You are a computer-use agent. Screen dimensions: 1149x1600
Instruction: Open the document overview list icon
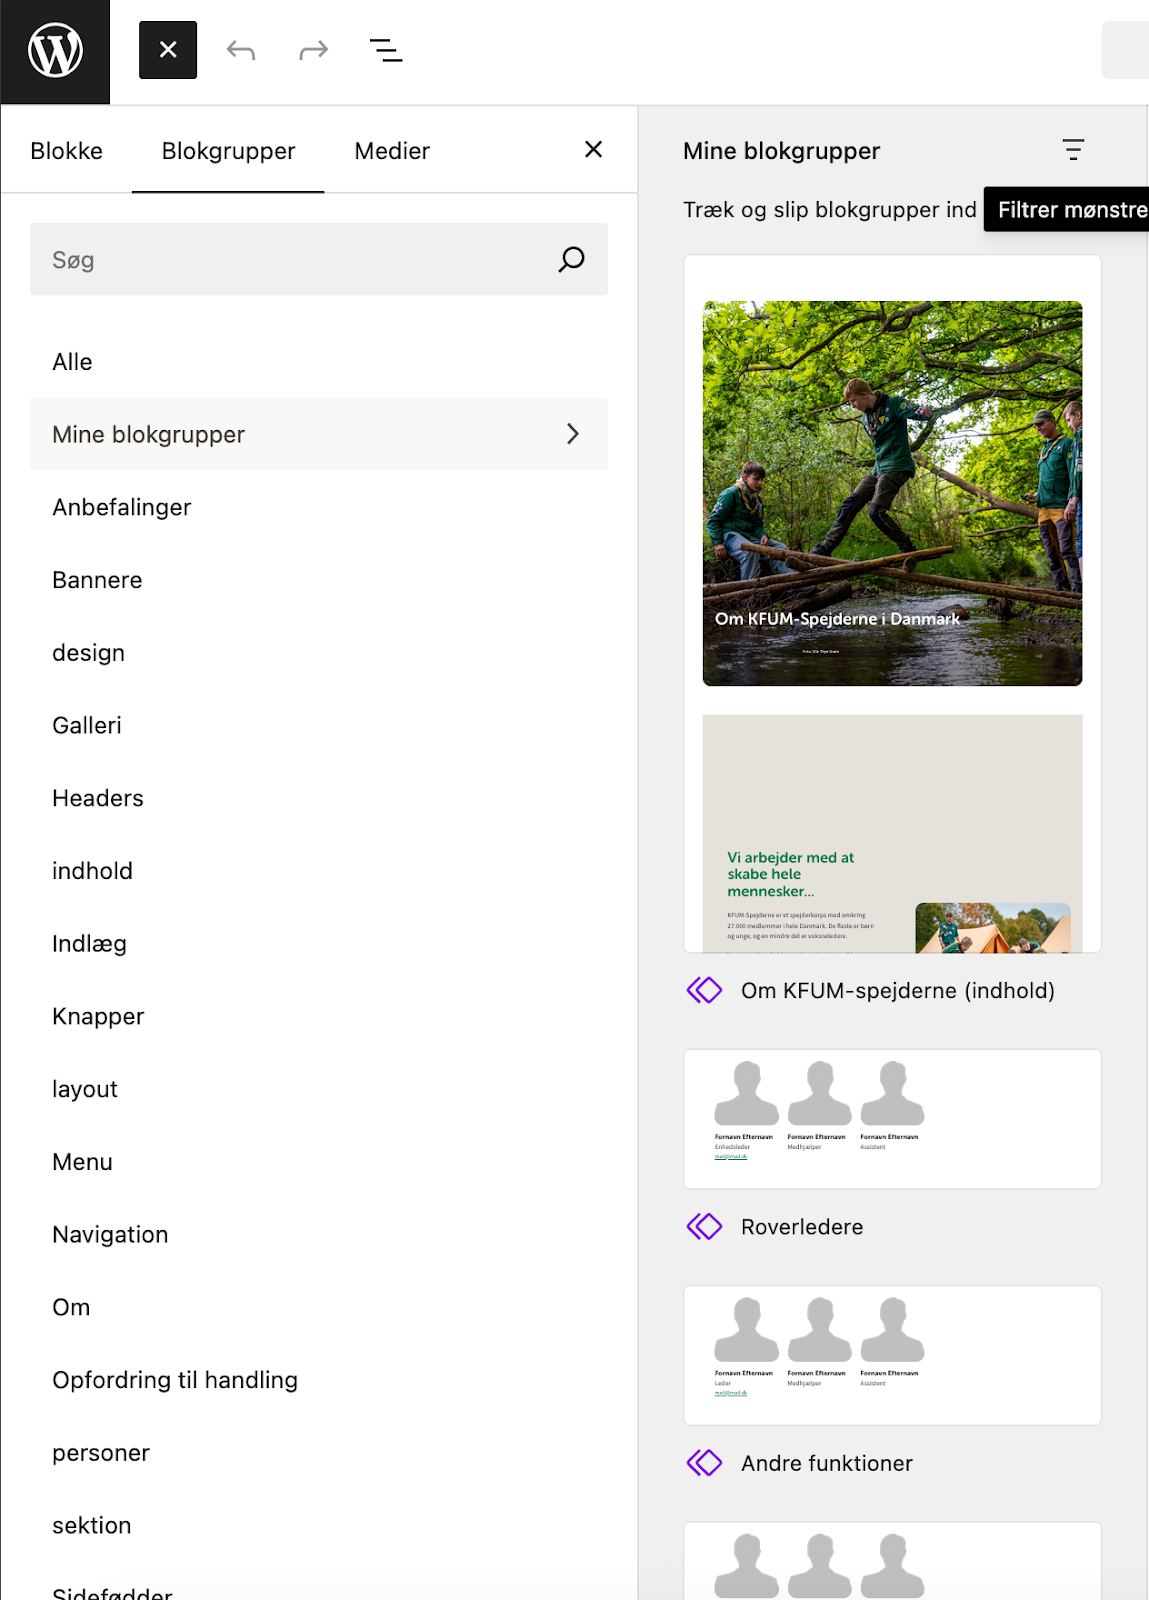coord(386,50)
